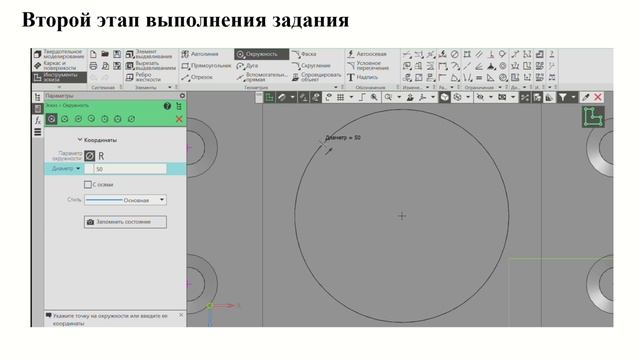The image size is (640, 360).
Task: Click the Запомнить состояние button
Action: point(125,222)
